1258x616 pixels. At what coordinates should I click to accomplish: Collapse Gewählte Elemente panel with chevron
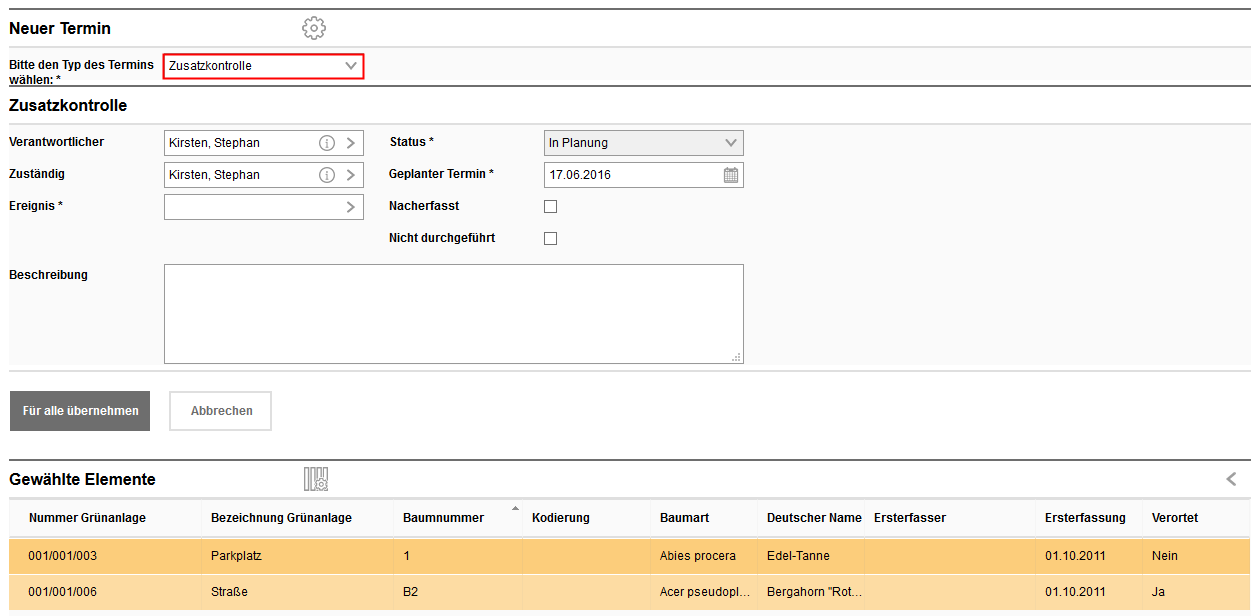click(1231, 479)
